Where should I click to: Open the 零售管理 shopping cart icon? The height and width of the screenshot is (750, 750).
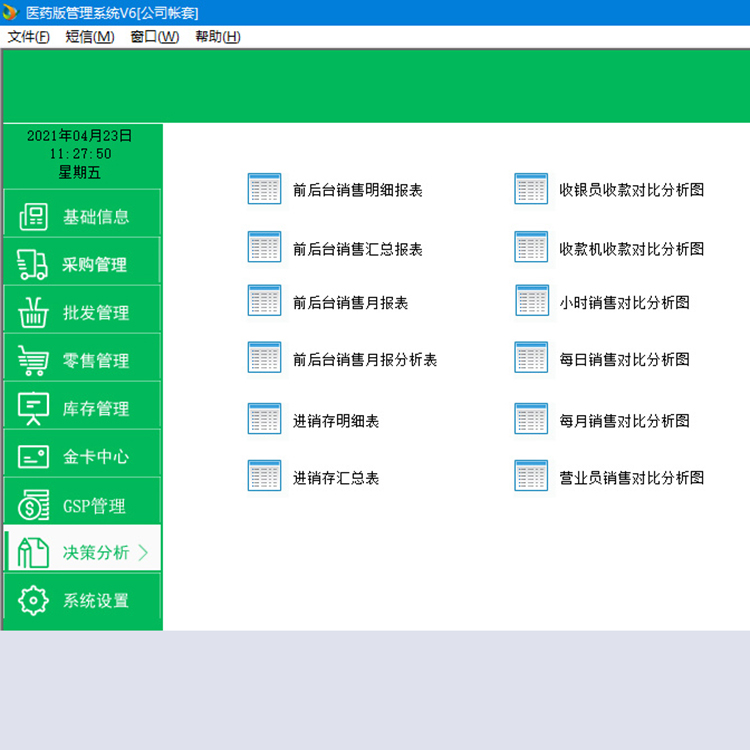33,360
